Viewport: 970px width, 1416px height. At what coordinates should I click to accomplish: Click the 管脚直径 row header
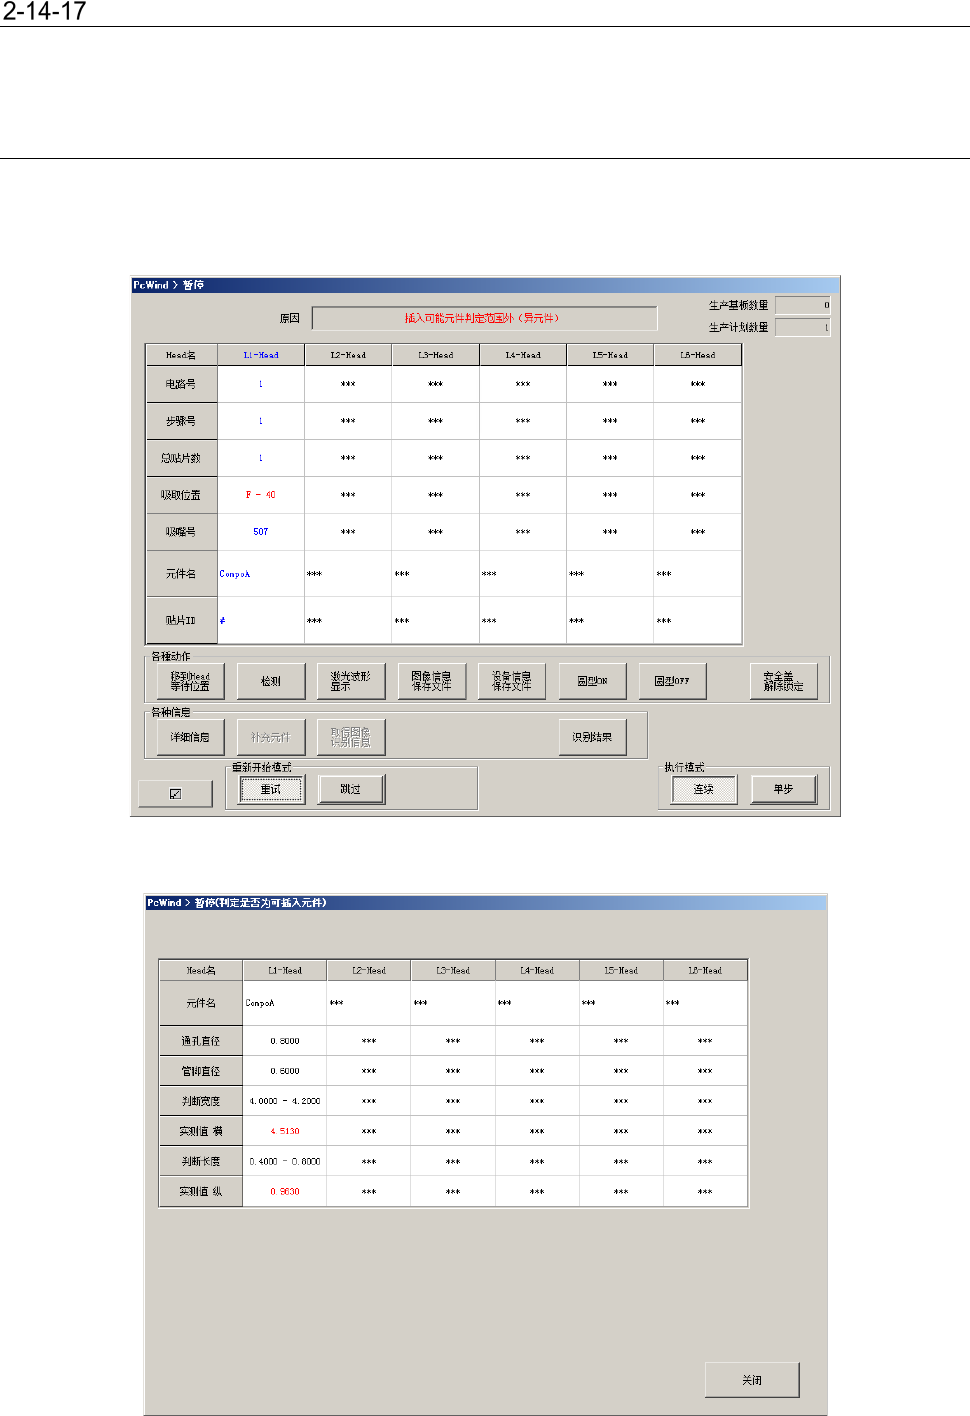pyautogui.click(x=201, y=1071)
